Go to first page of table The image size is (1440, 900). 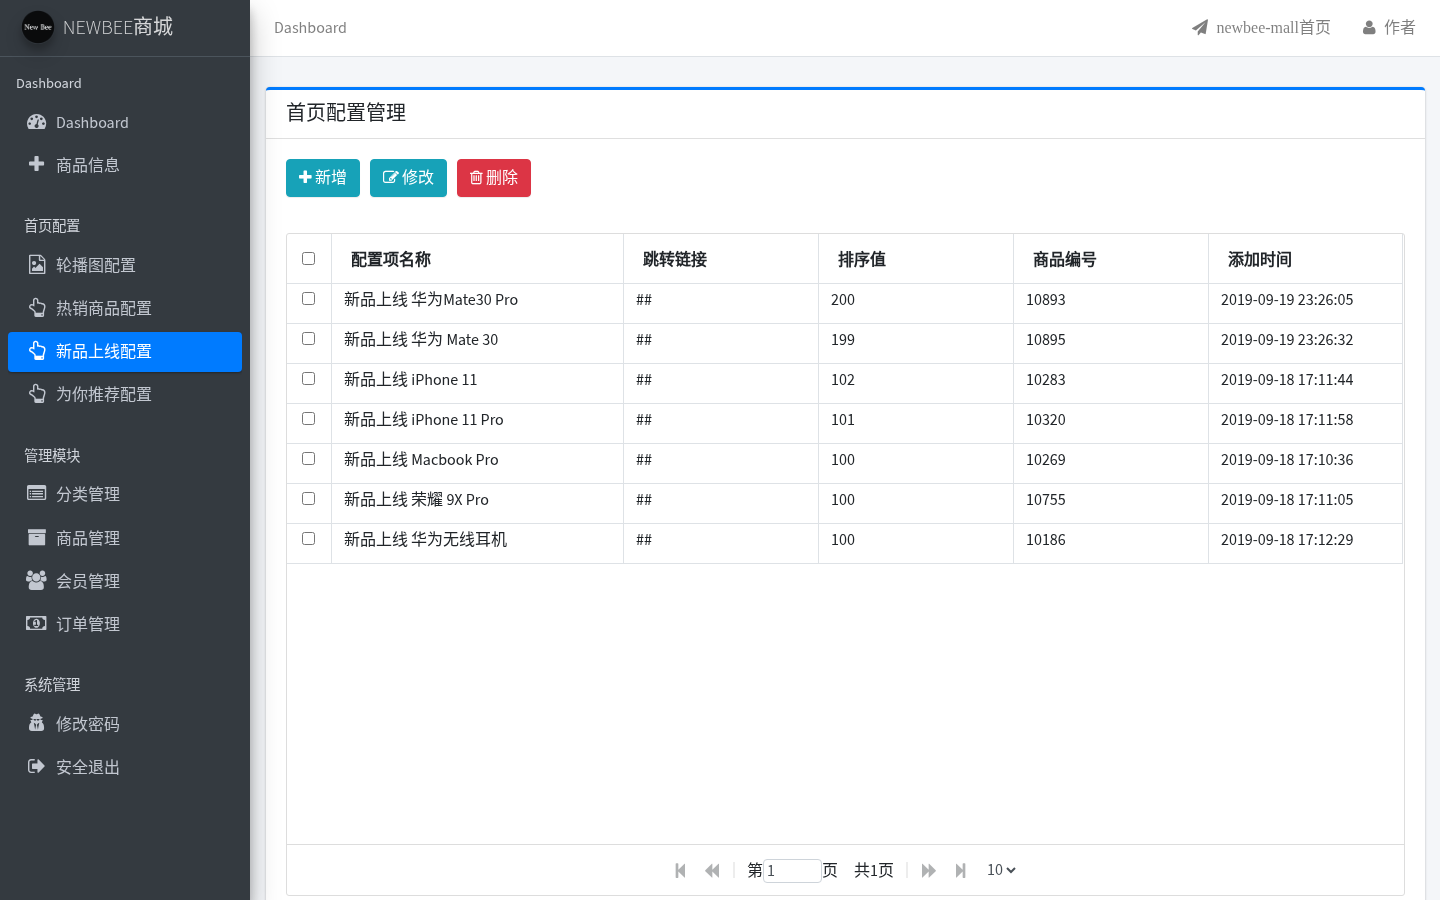tap(681, 870)
